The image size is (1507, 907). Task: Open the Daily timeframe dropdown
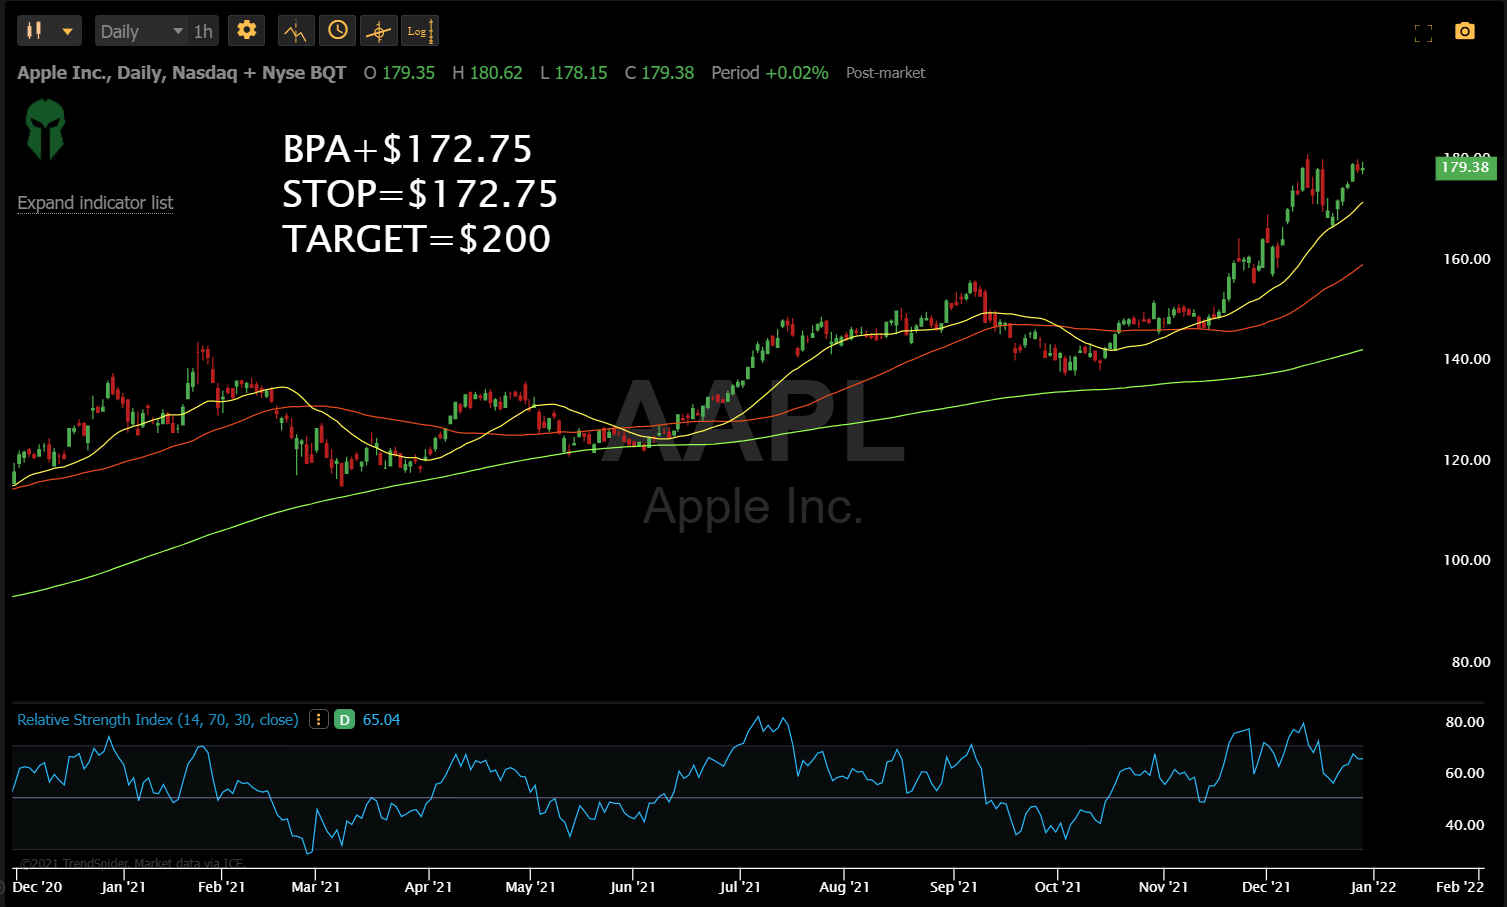point(142,31)
